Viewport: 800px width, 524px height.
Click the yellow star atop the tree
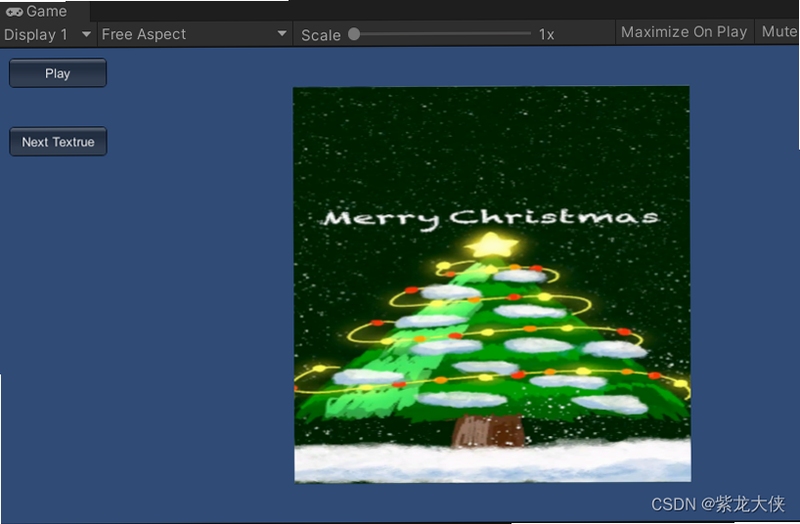pyautogui.click(x=491, y=244)
